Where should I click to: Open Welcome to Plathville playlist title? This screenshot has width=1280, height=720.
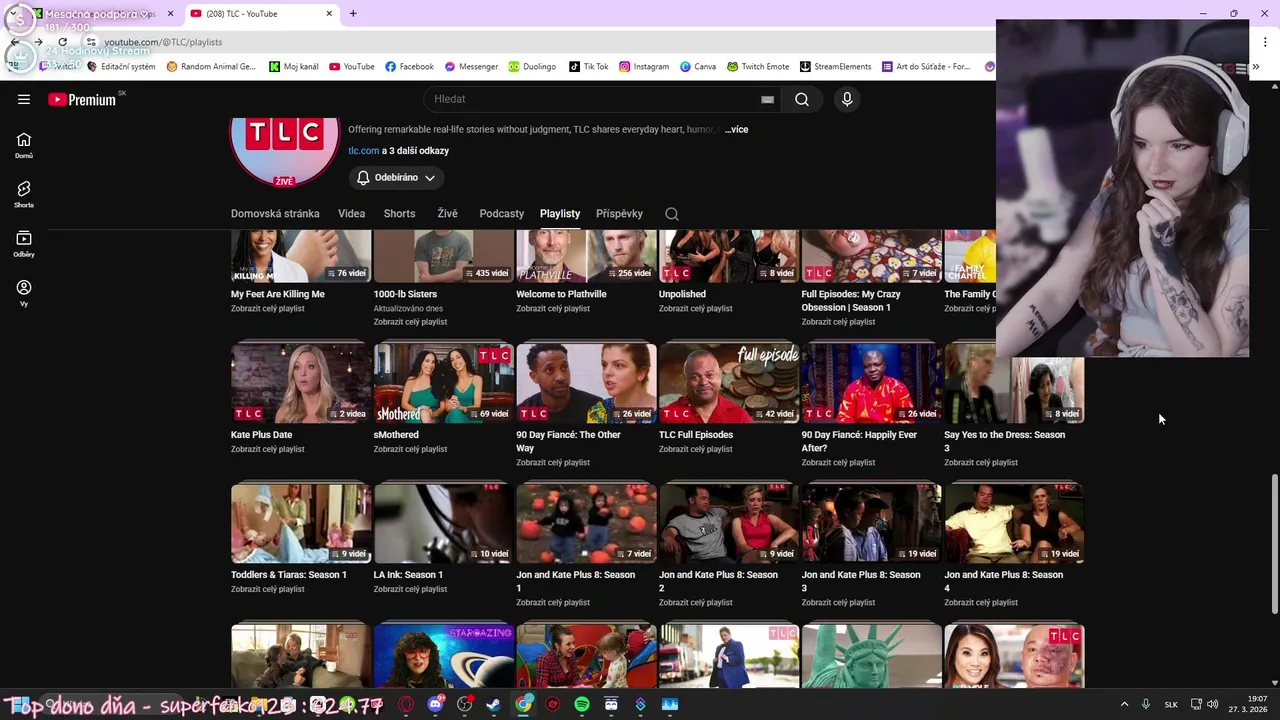pyautogui.click(x=561, y=294)
